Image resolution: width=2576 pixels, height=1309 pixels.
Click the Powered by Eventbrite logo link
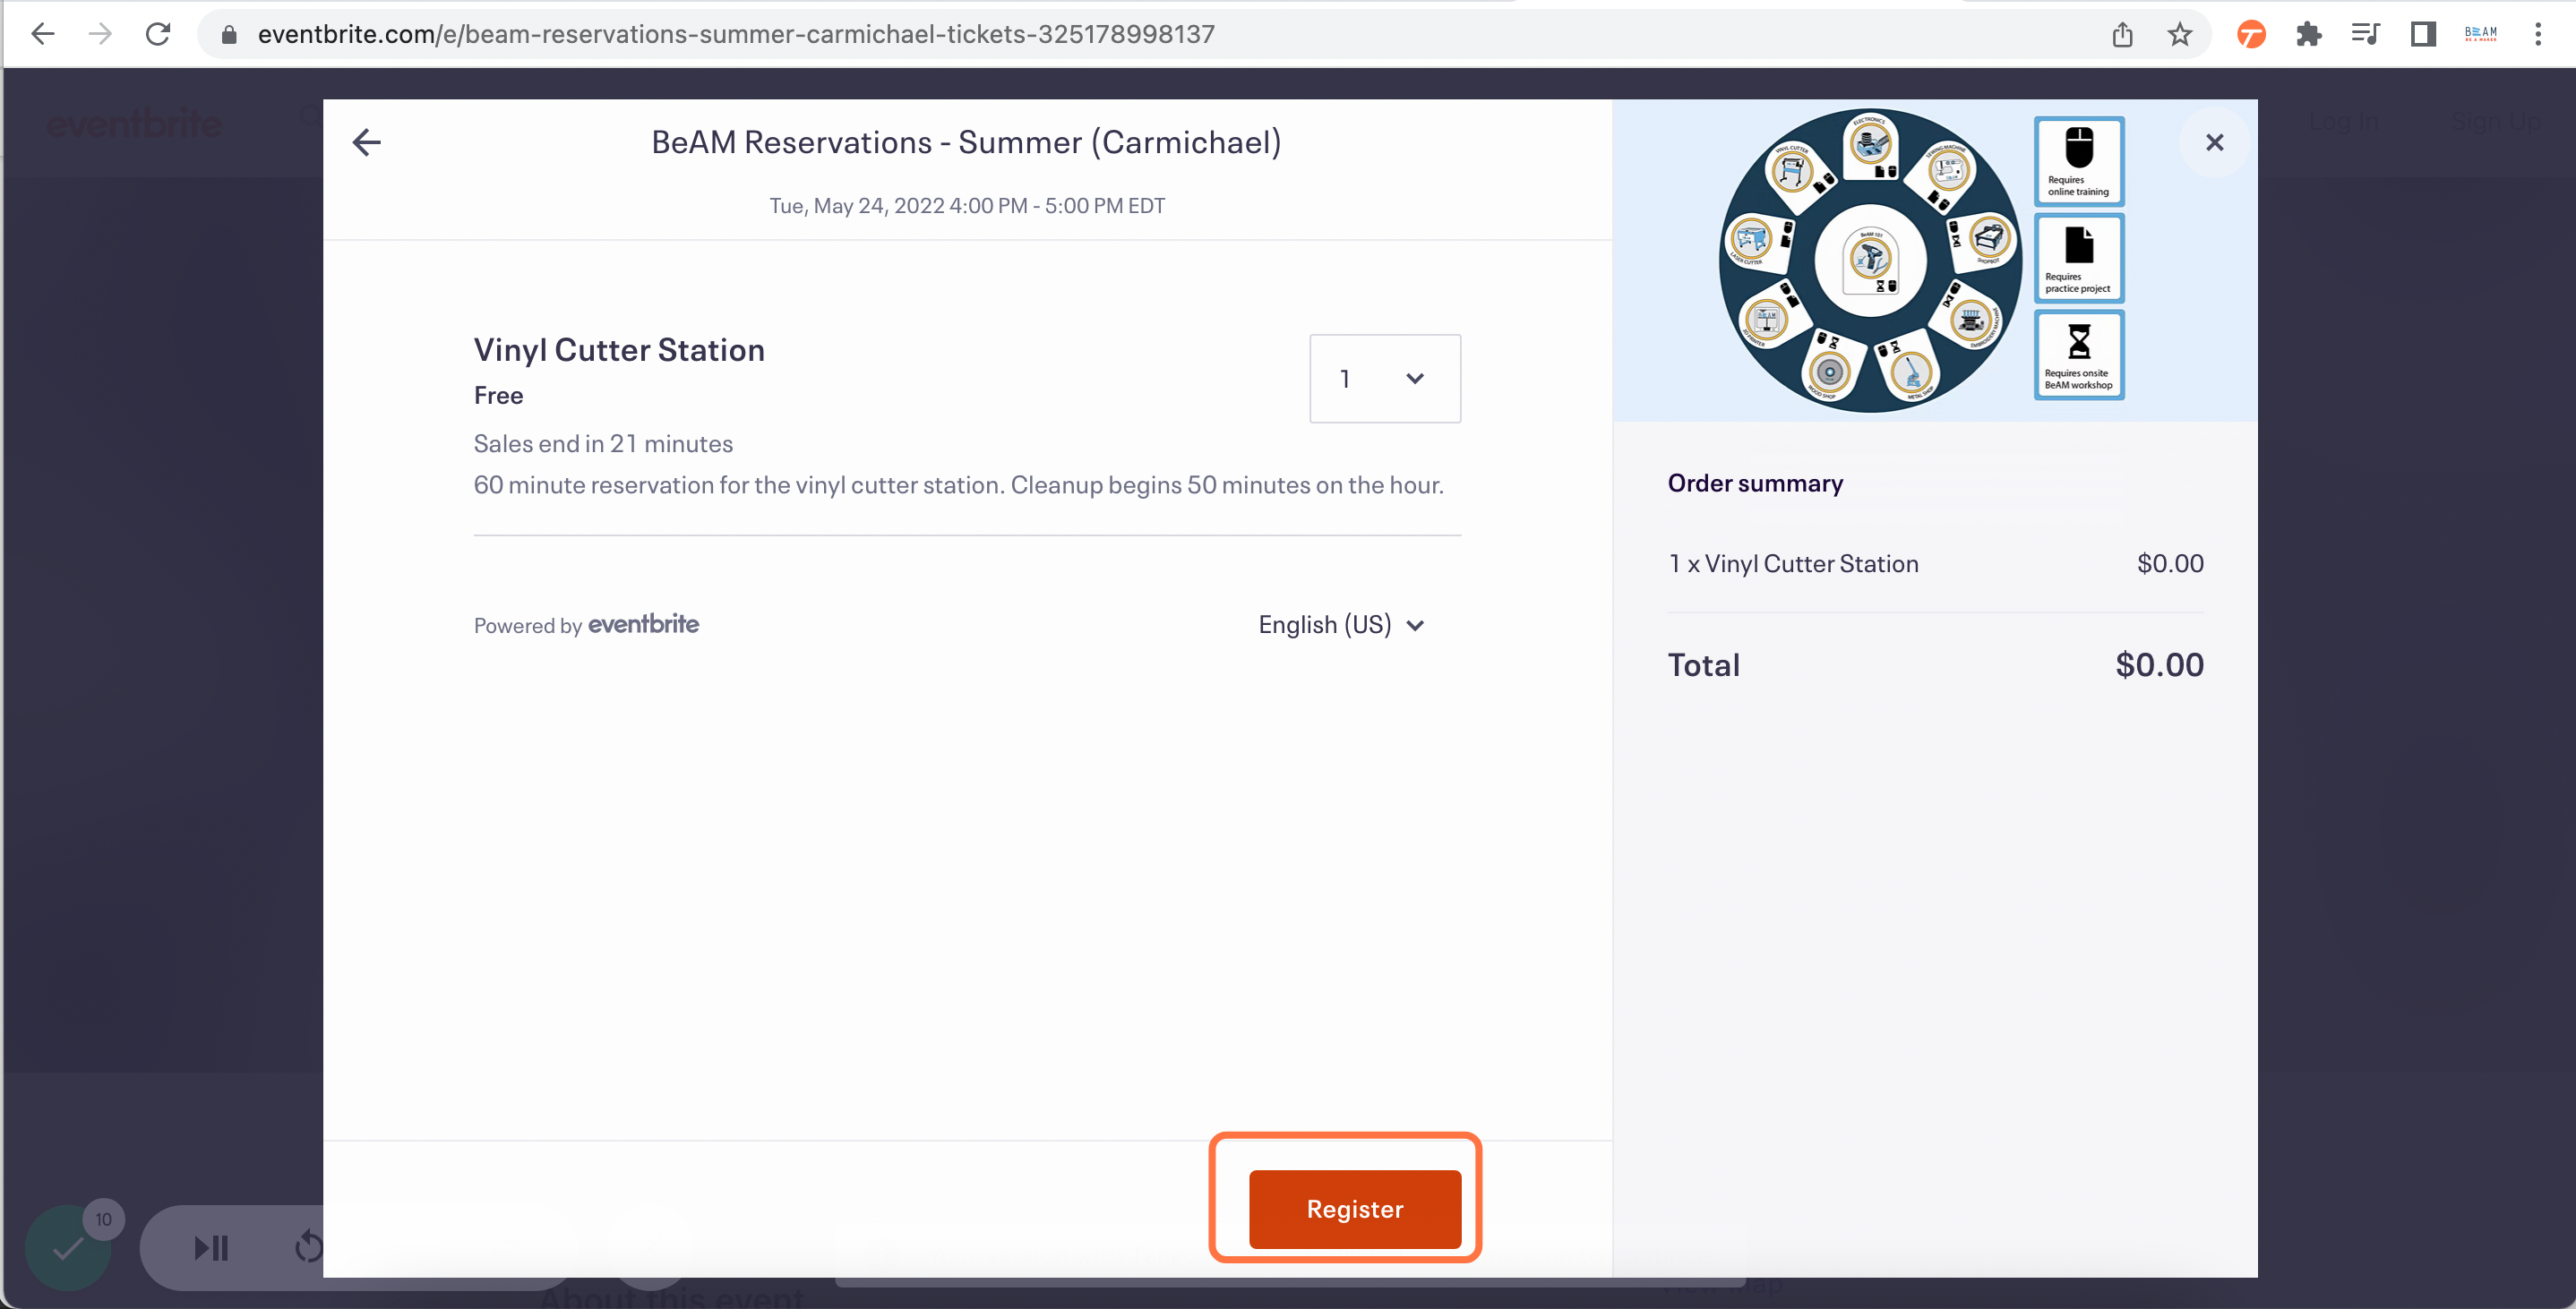pyautogui.click(x=643, y=624)
